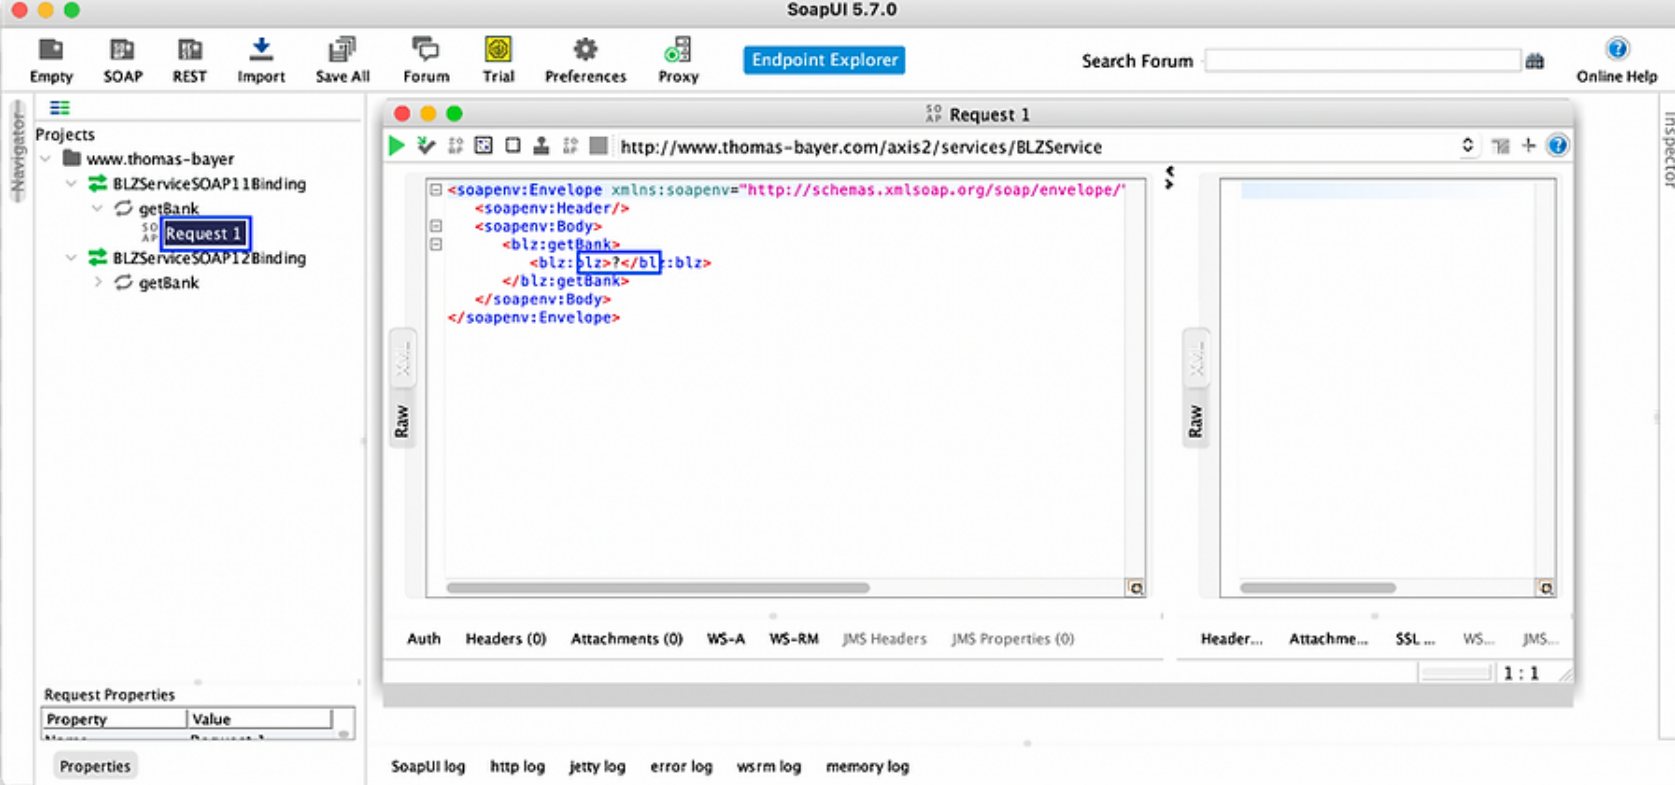Open the request editor help icon

point(1557,146)
